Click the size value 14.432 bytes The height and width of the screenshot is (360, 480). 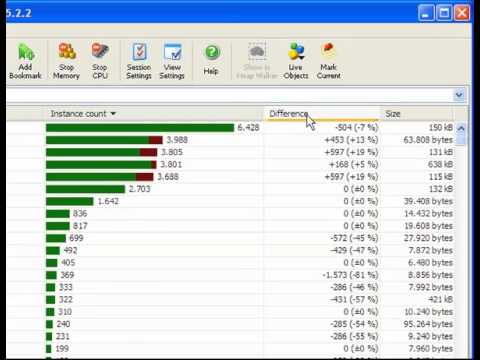428,214
